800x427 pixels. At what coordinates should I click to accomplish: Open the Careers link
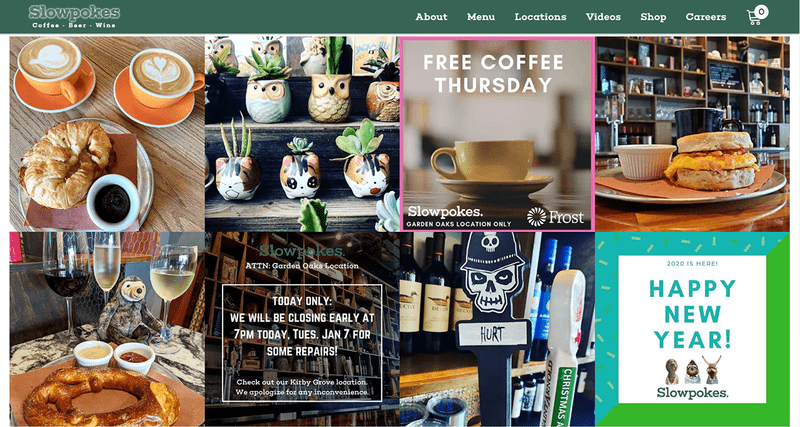point(706,17)
